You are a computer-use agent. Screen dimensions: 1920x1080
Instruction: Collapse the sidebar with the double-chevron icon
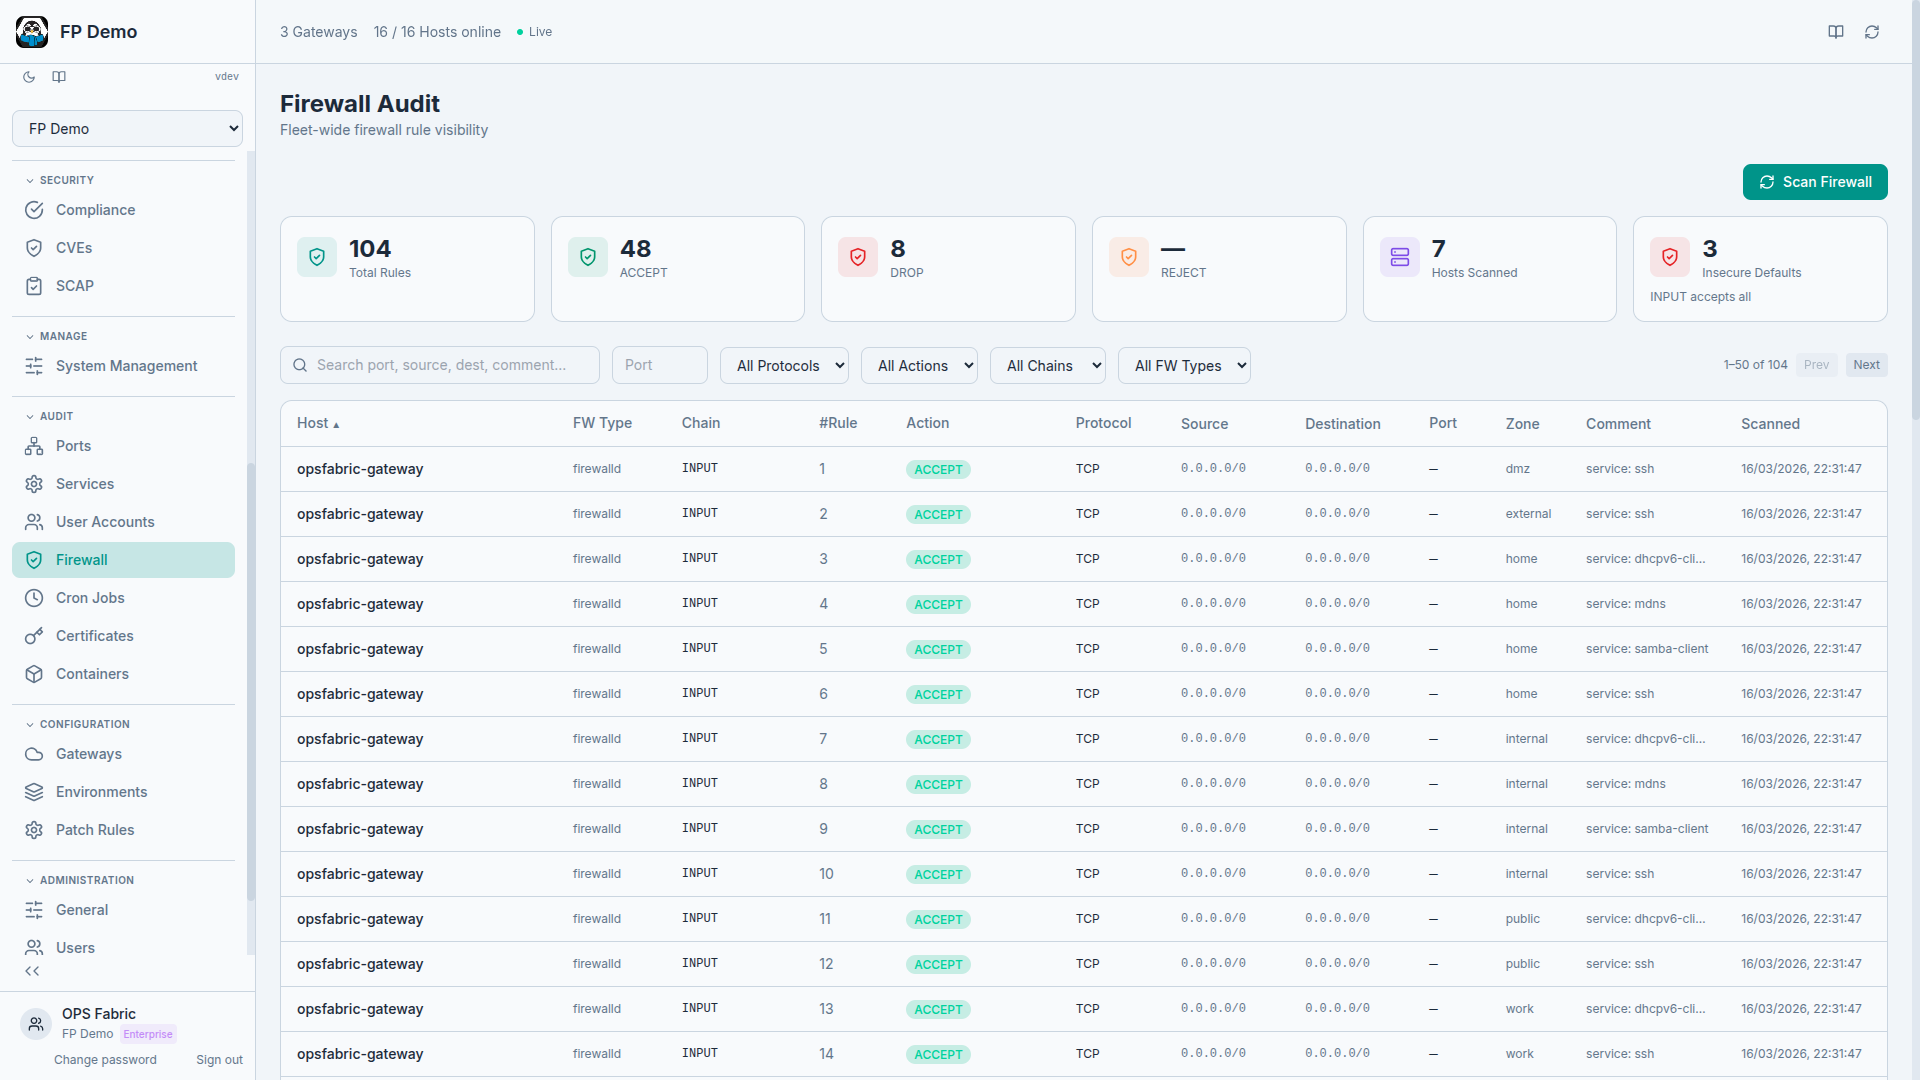(32, 970)
